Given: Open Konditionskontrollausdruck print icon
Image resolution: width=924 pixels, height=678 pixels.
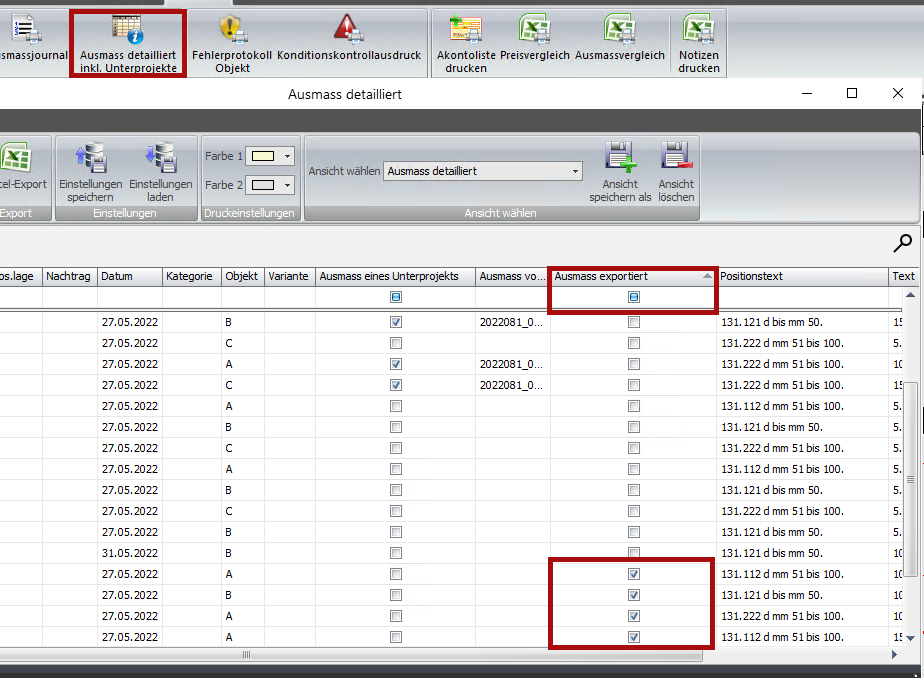Looking at the screenshot, I should [x=348, y=30].
